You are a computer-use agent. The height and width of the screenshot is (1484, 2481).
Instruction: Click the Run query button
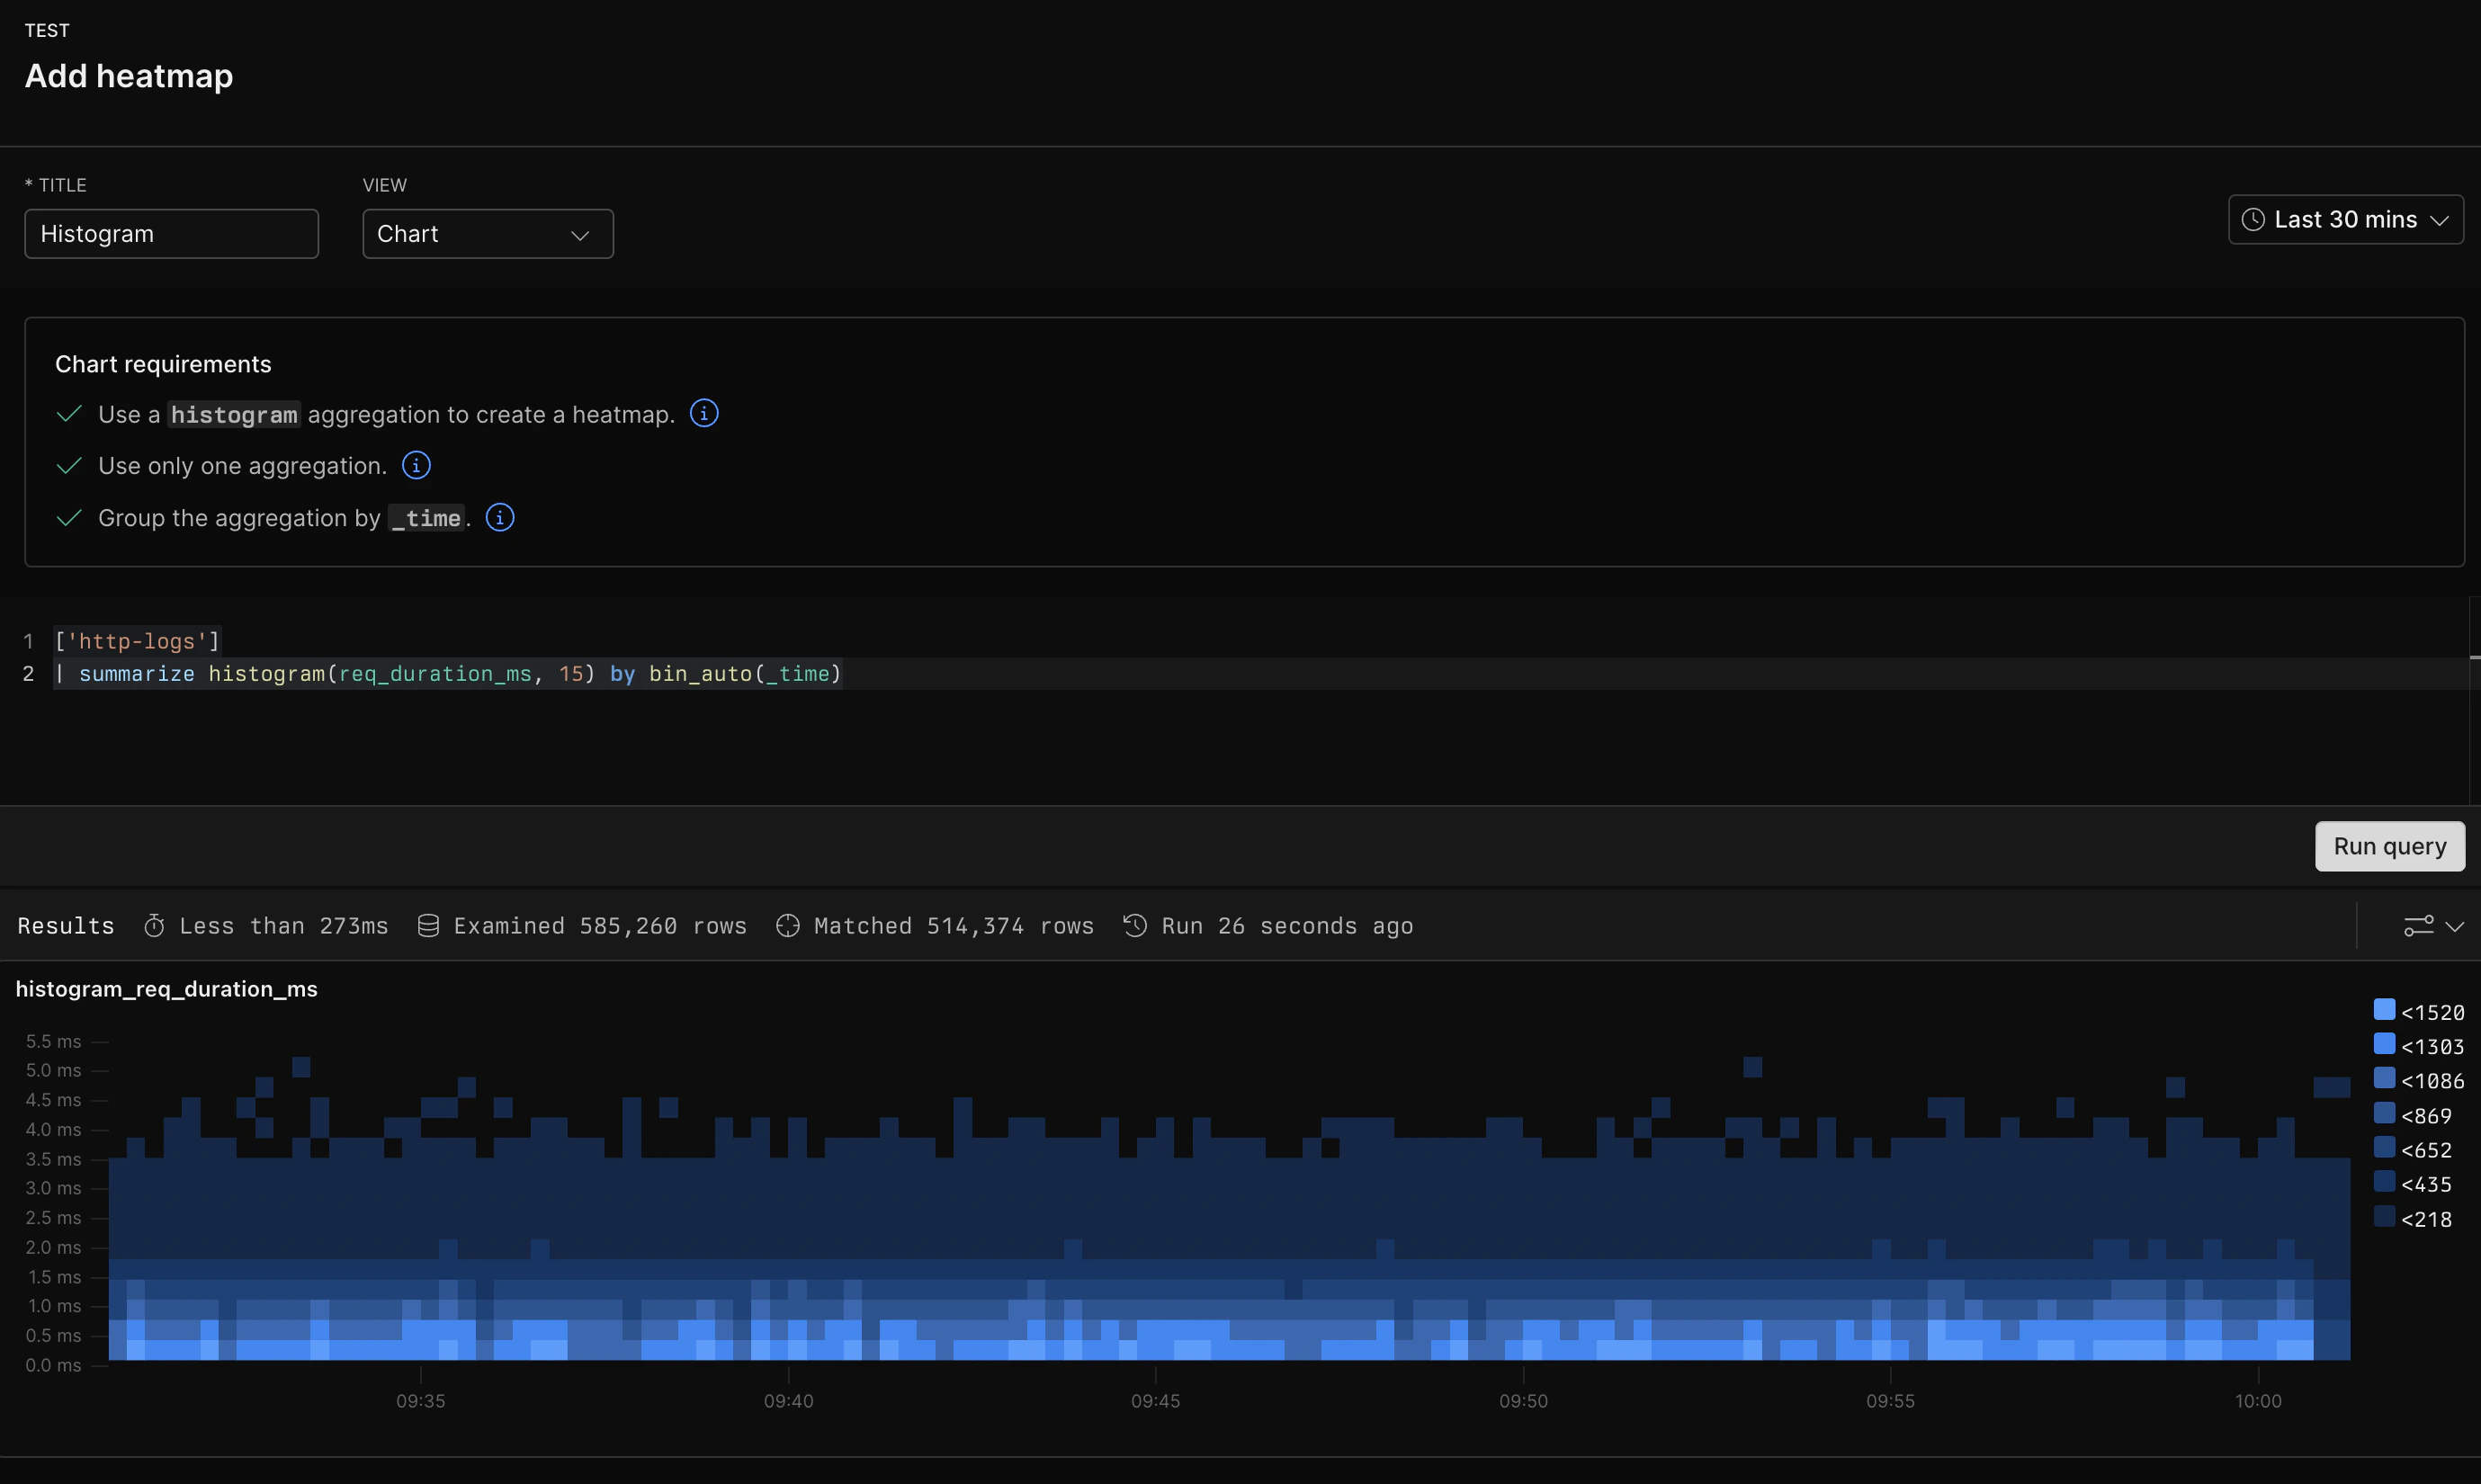tap(2389, 845)
